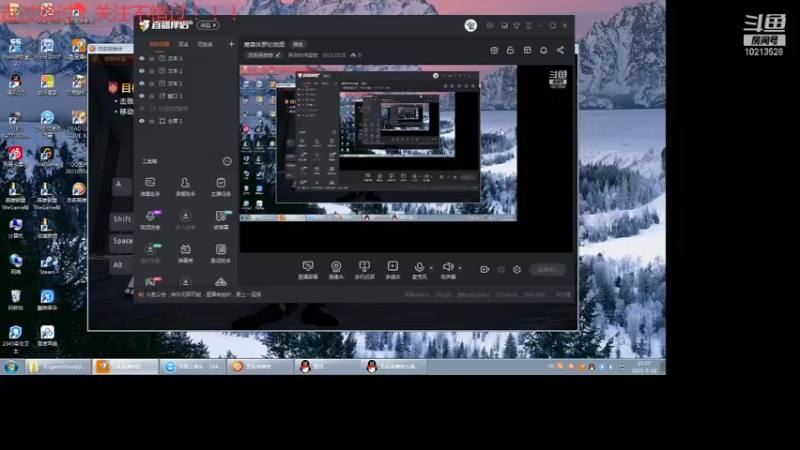Click the layout icon left of the bell
800x450 pixels.
pyautogui.click(x=527, y=50)
